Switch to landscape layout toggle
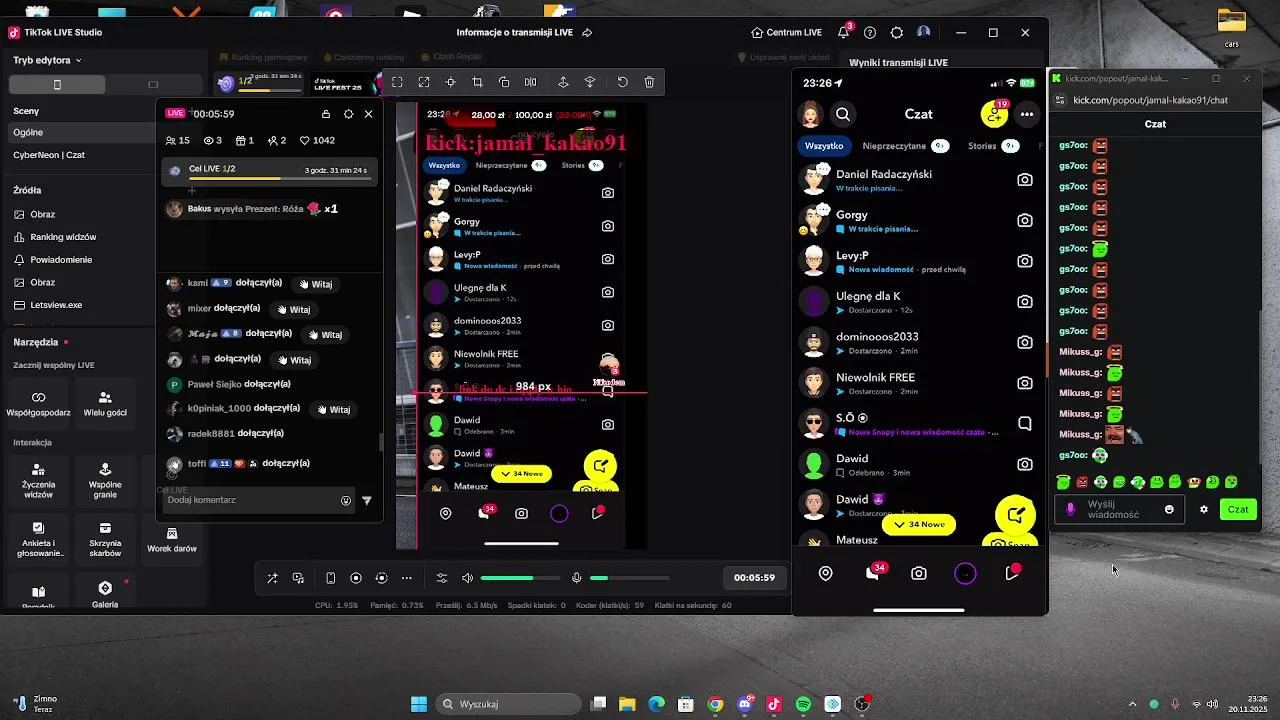This screenshot has height=720, width=1280. pos(153,85)
